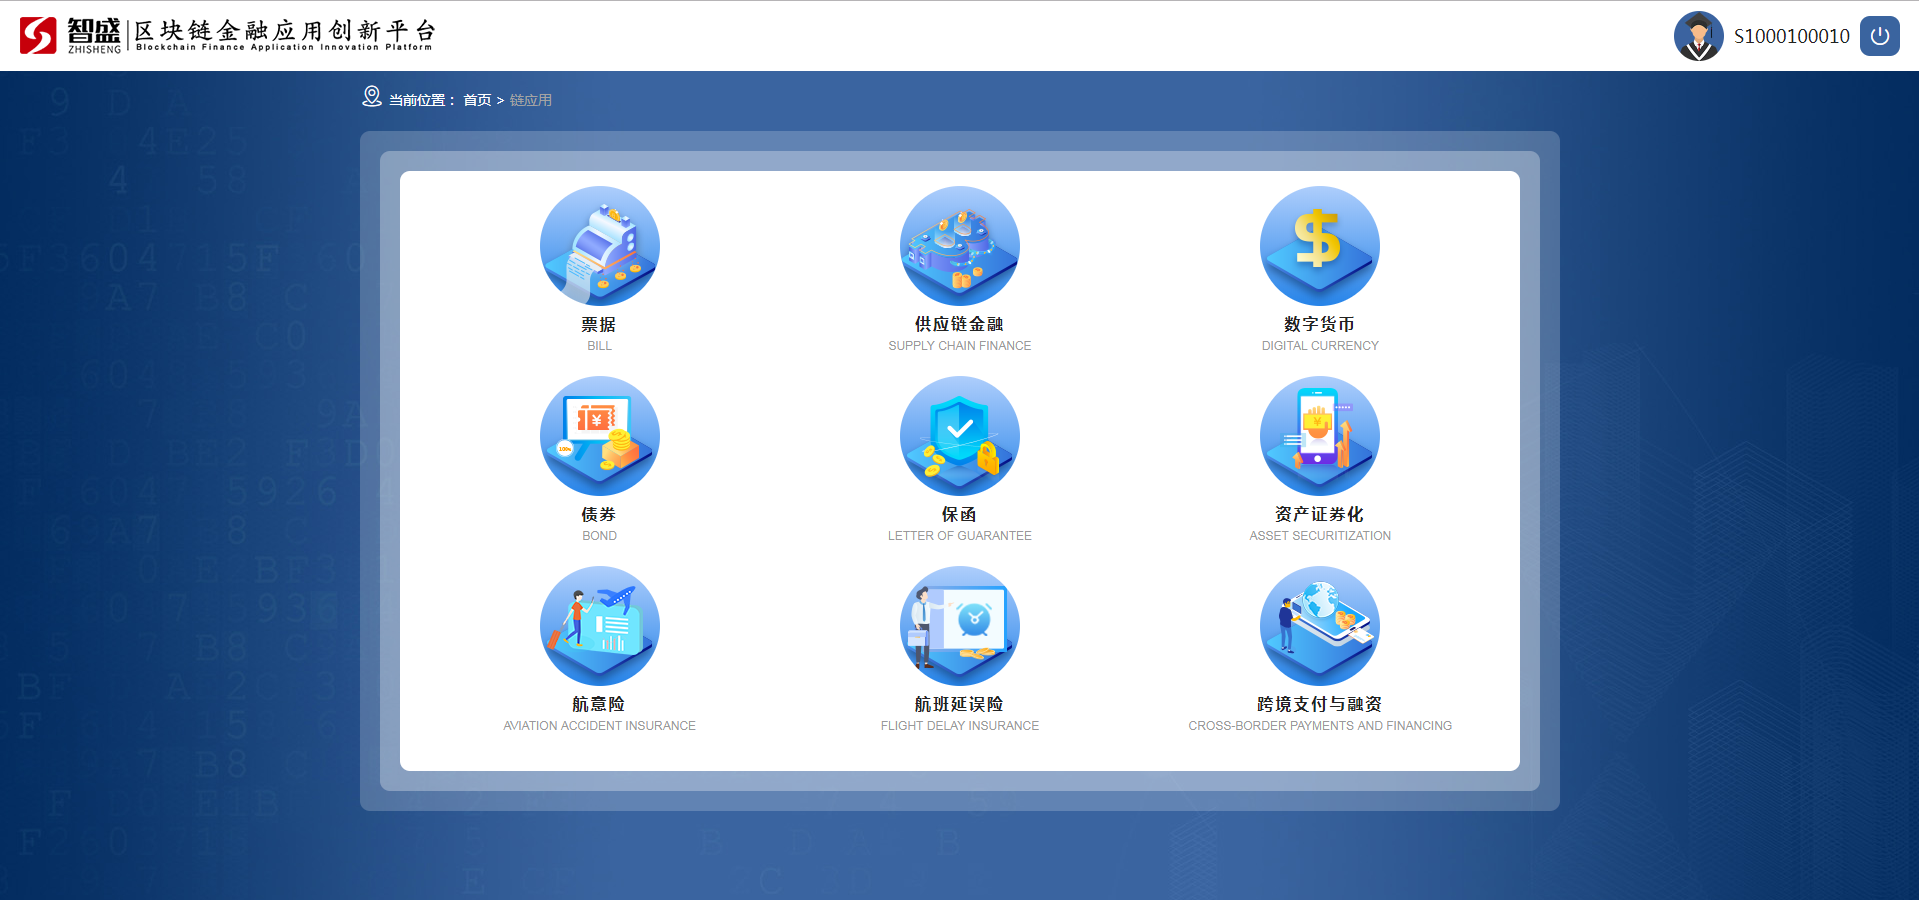
Task: Select the Letter of Guarantee shield icon
Action: click(x=959, y=436)
